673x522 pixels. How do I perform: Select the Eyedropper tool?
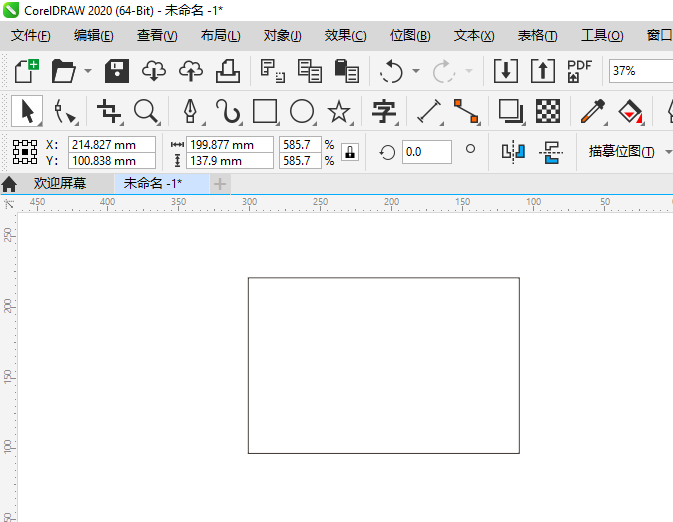[x=594, y=111]
